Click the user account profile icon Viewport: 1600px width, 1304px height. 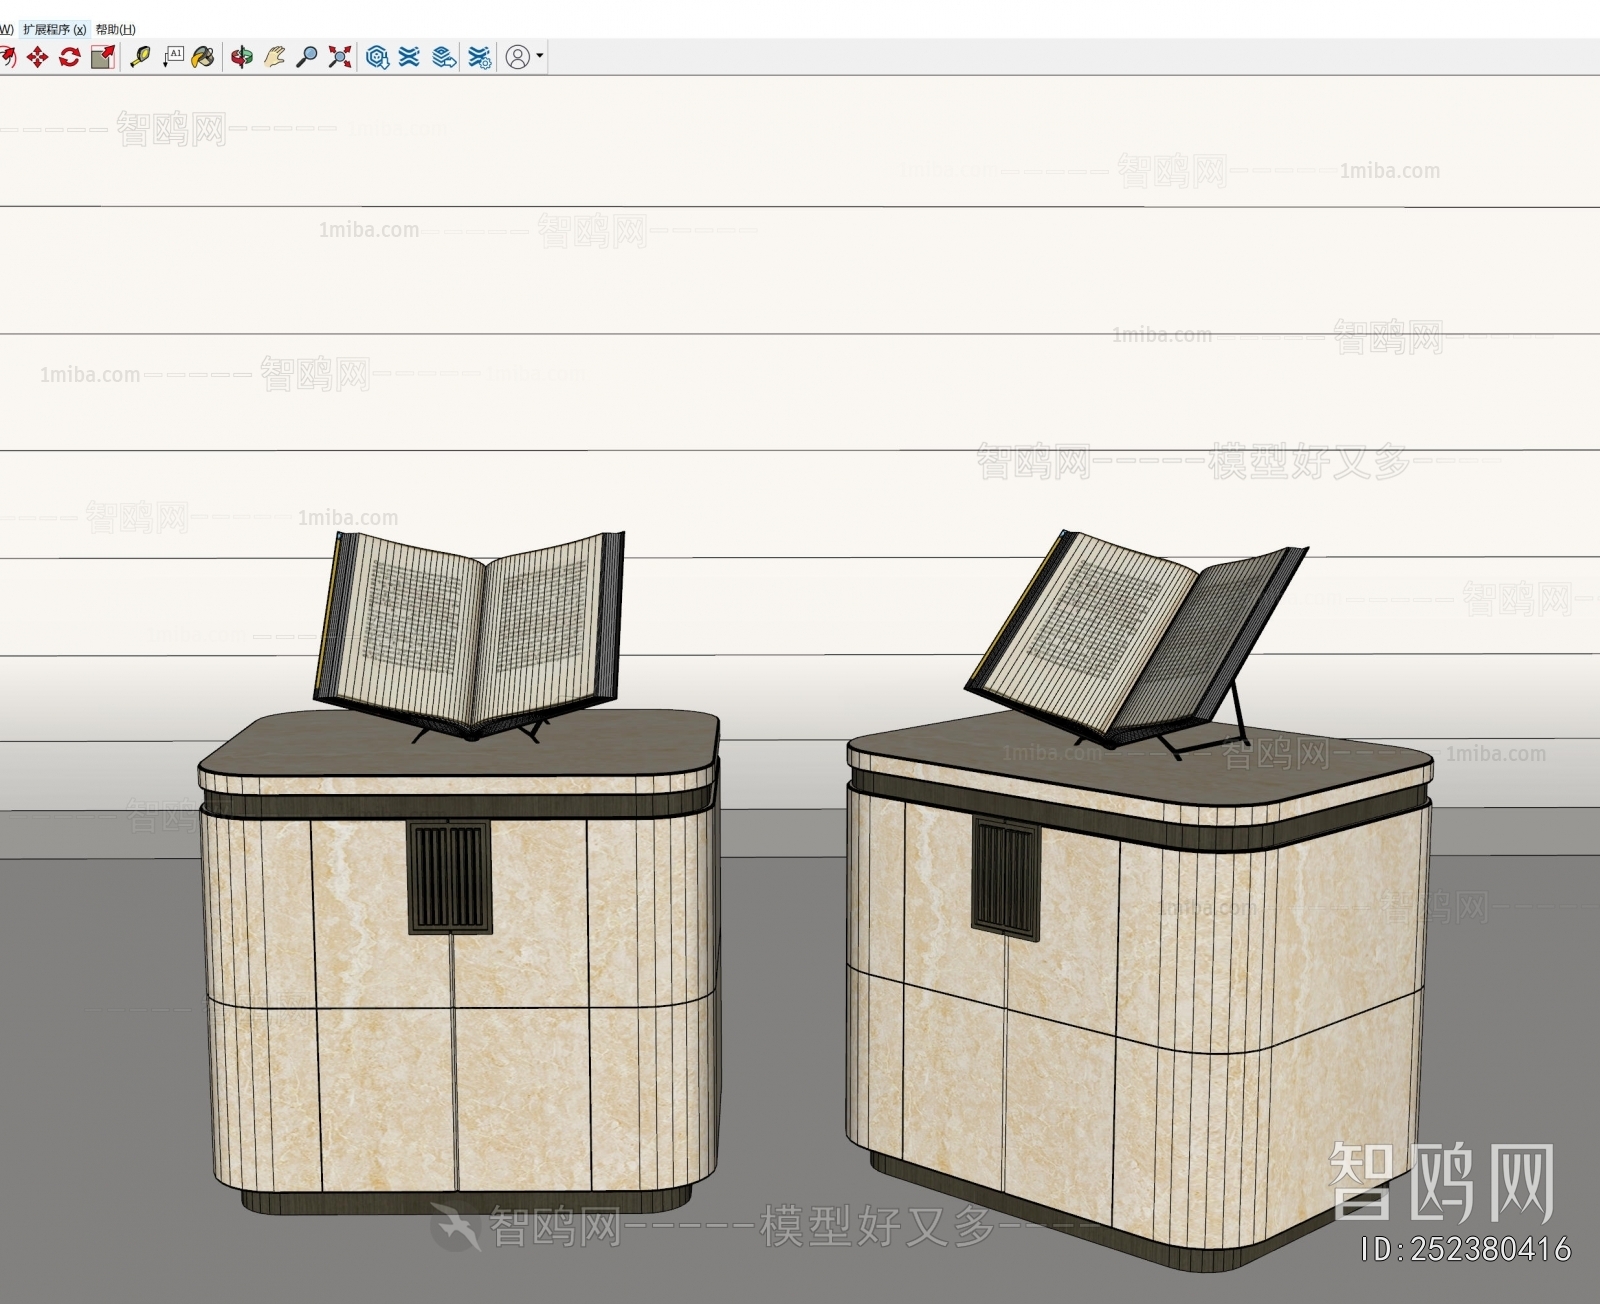point(518,57)
